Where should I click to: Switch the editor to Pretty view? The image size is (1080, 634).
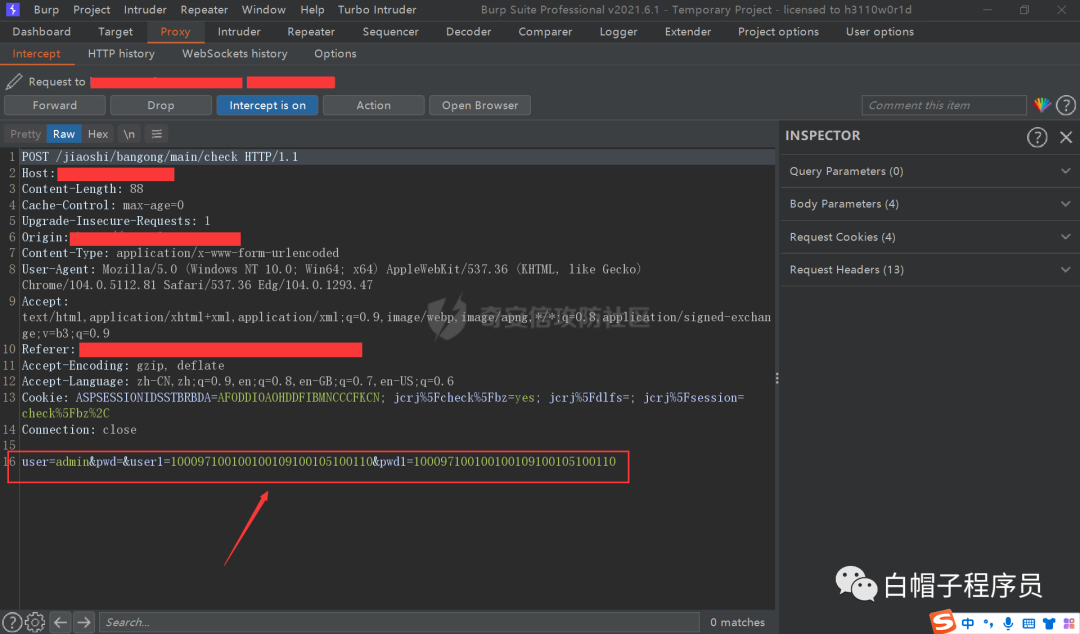(25, 134)
